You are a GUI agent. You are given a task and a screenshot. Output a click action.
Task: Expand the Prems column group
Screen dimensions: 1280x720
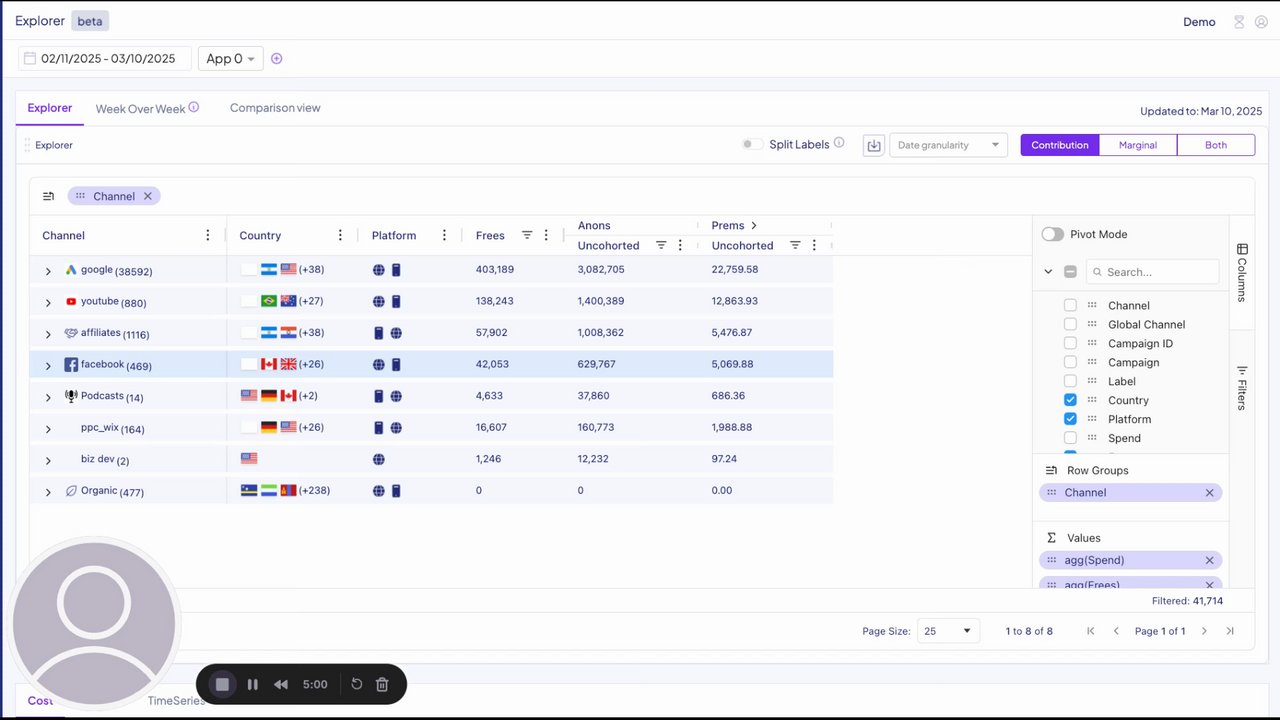point(754,226)
